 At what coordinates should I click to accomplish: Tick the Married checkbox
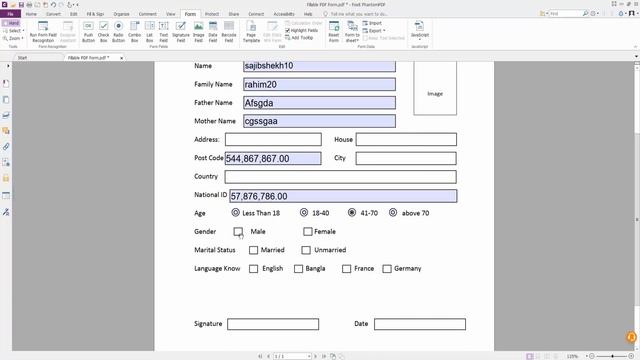253,250
